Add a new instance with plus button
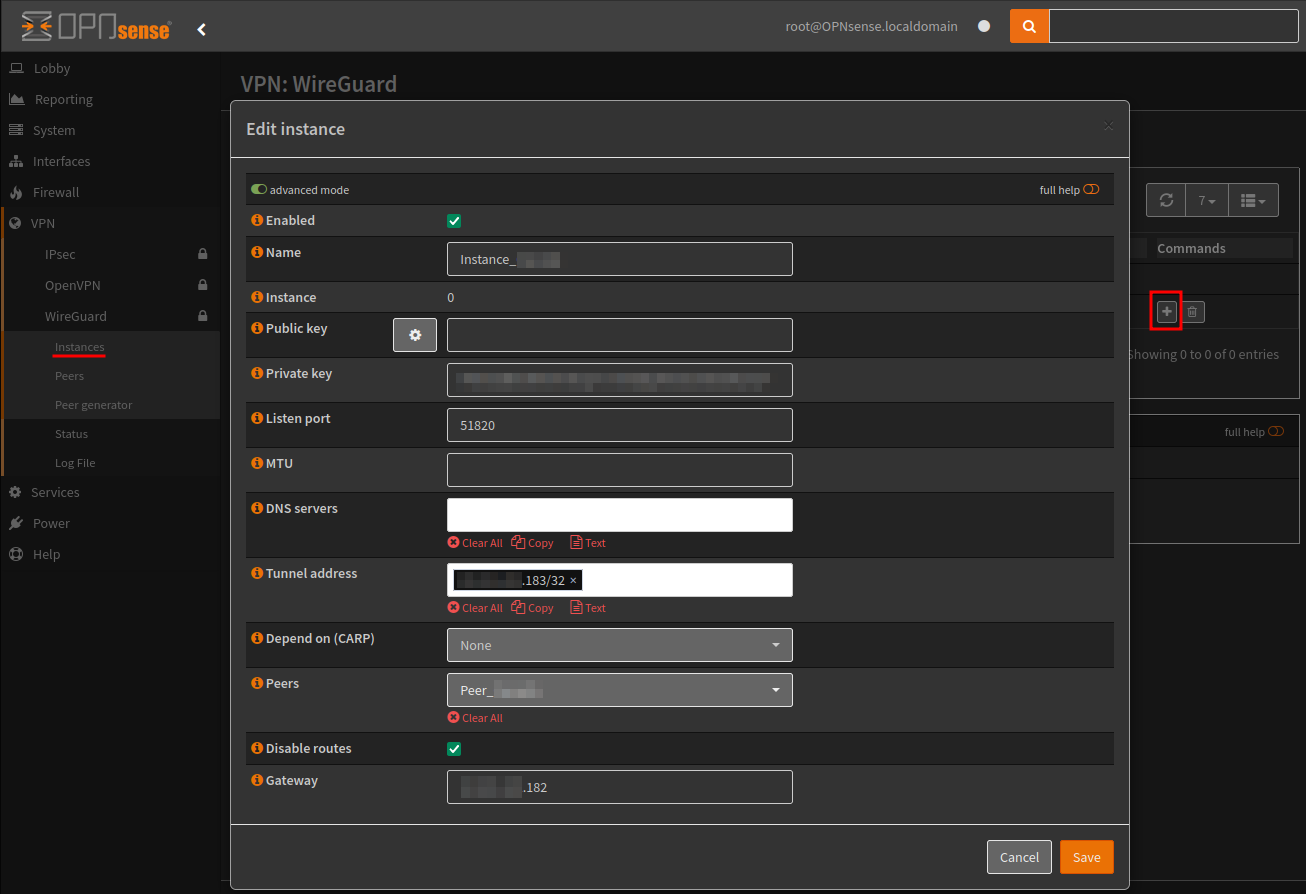This screenshot has height=894, width=1306. [x=1166, y=312]
